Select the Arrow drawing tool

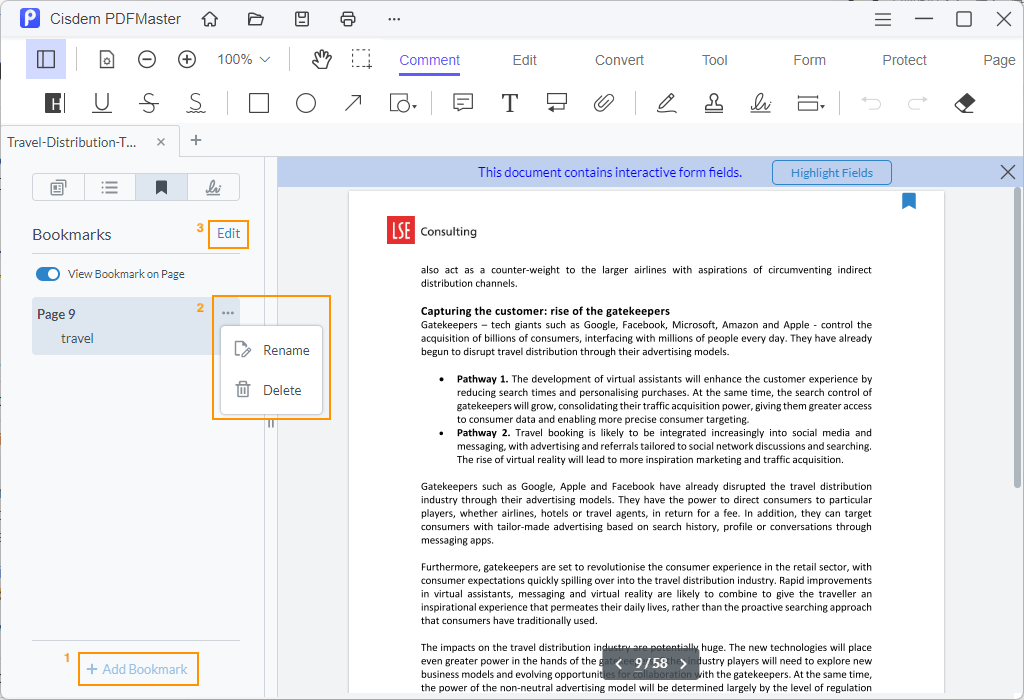[x=353, y=103]
